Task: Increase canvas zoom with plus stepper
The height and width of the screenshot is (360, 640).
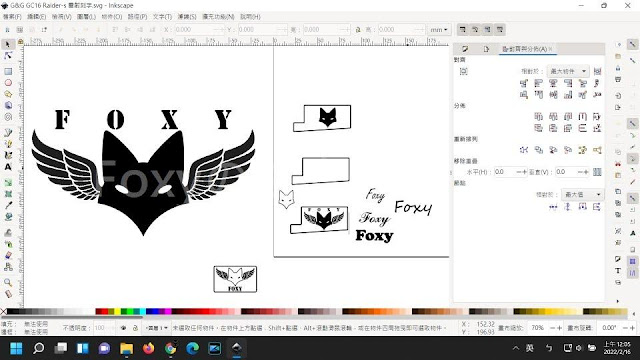Action: click(560, 328)
